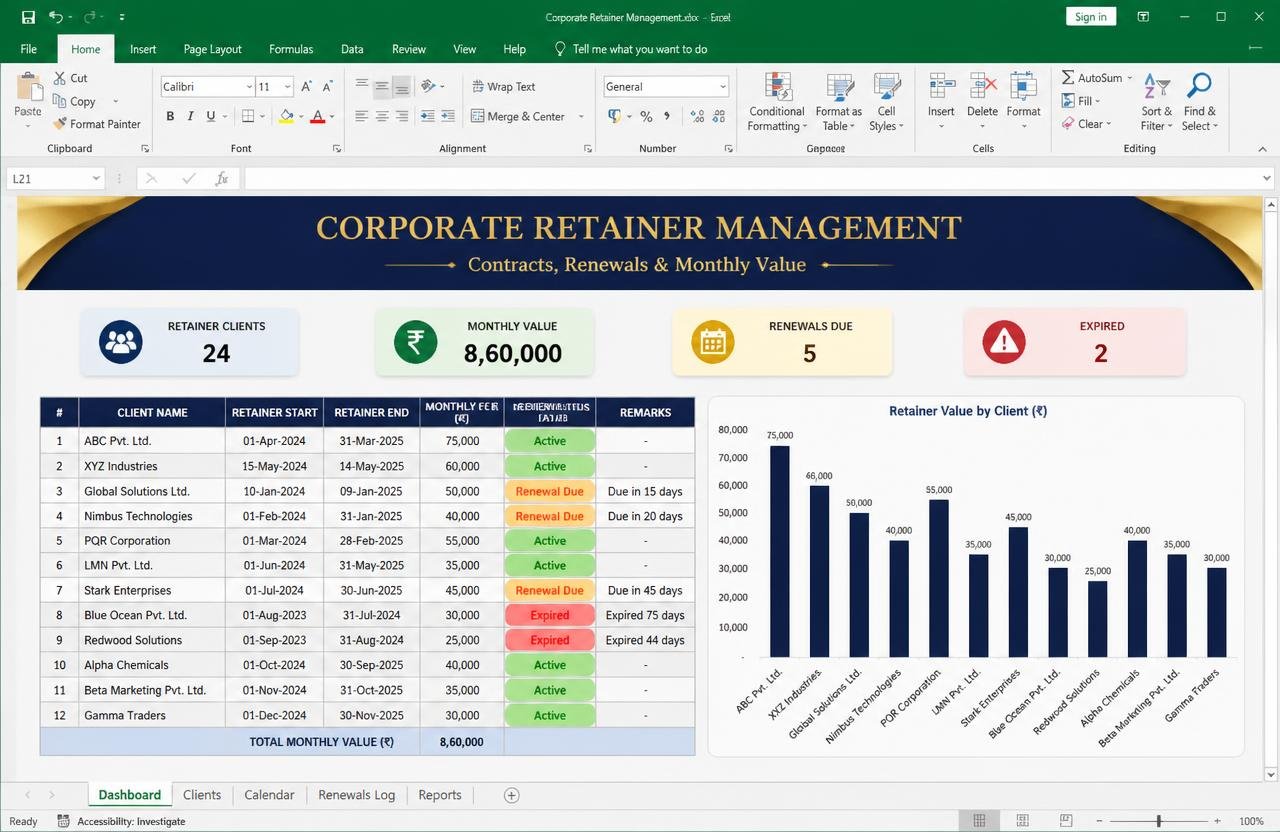
Task: Toggle the center alignment button
Action: (382, 116)
